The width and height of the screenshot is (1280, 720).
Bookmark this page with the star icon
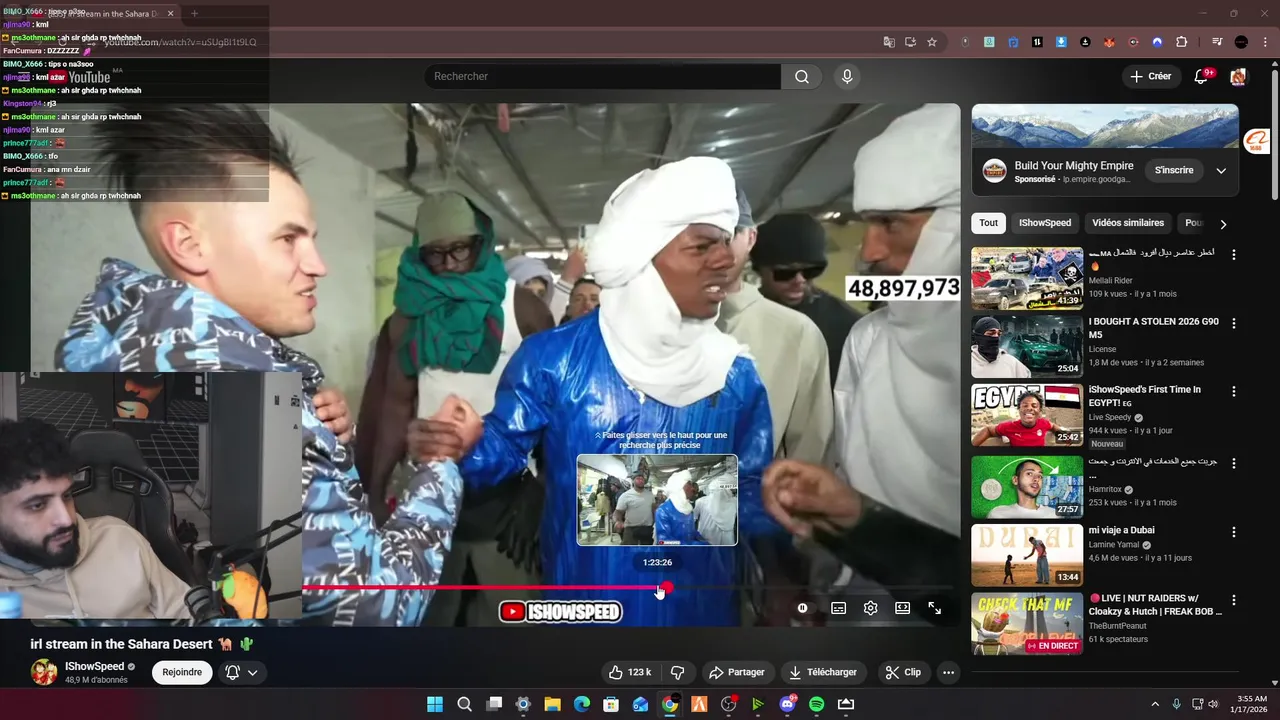coord(932,42)
